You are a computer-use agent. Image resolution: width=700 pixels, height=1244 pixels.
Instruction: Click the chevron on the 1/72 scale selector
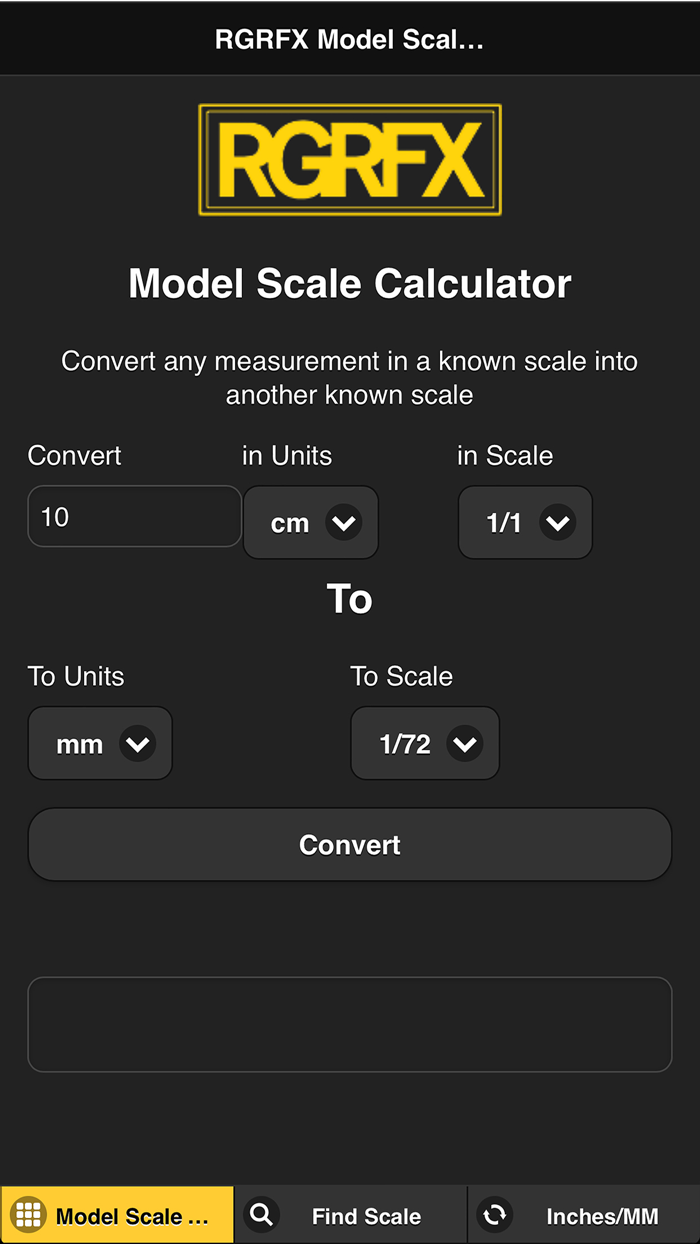pos(463,743)
